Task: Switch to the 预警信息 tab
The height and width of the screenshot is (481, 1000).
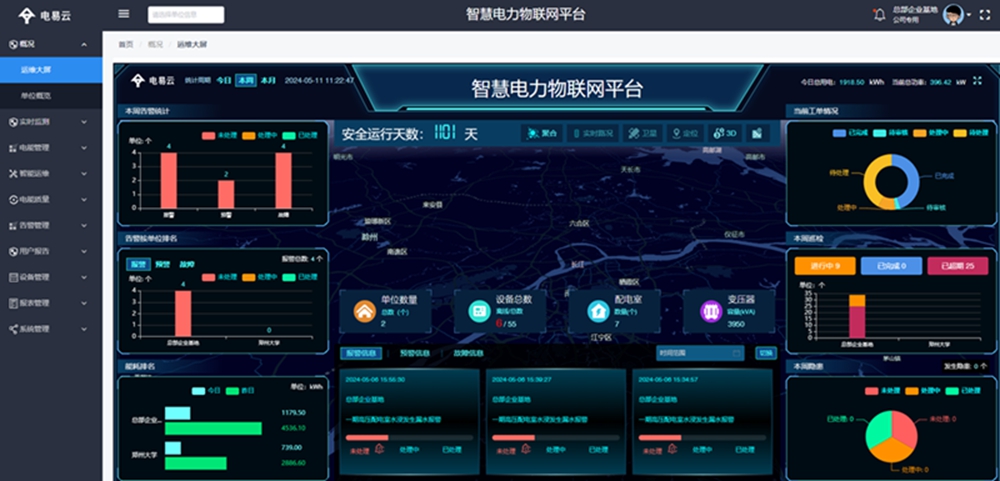Action: coord(415,353)
